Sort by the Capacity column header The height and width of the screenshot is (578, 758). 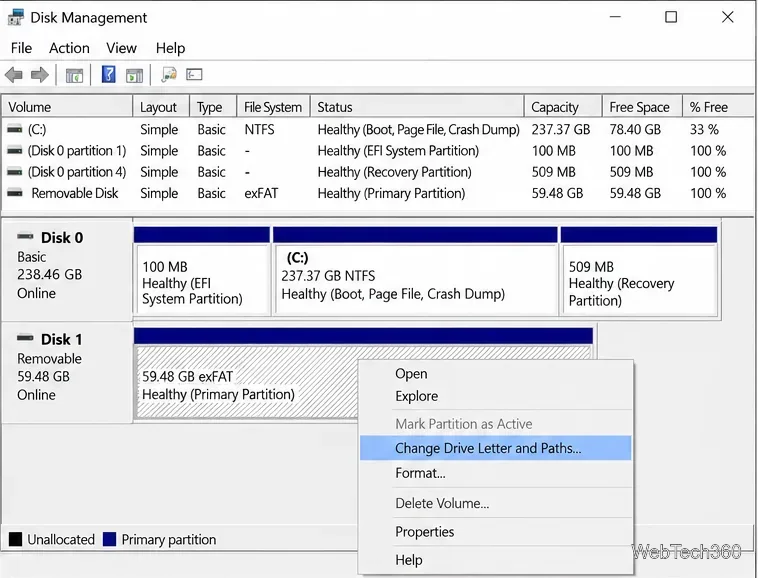[x=563, y=107]
